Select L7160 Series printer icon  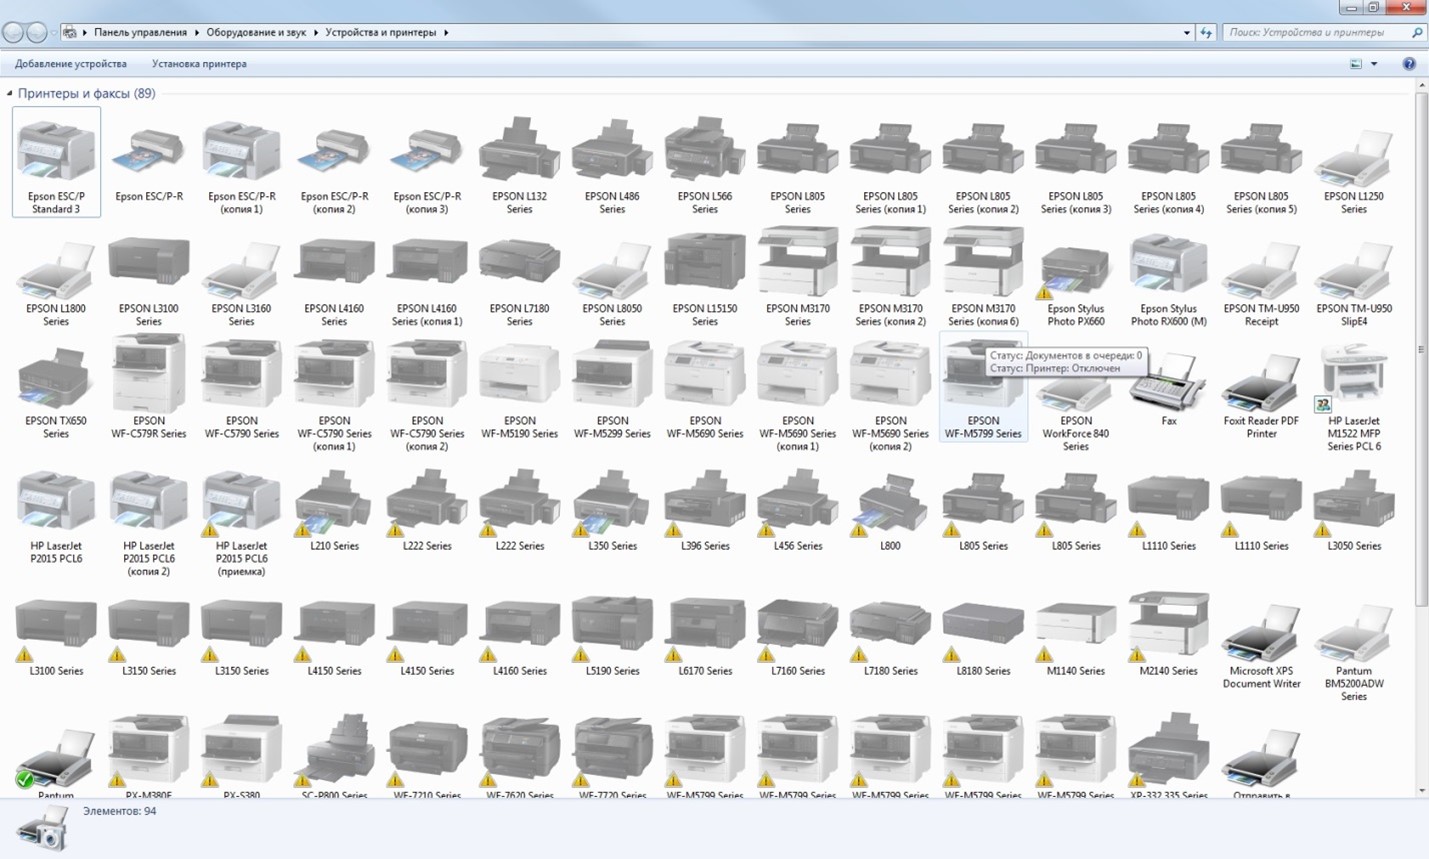coord(797,629)
